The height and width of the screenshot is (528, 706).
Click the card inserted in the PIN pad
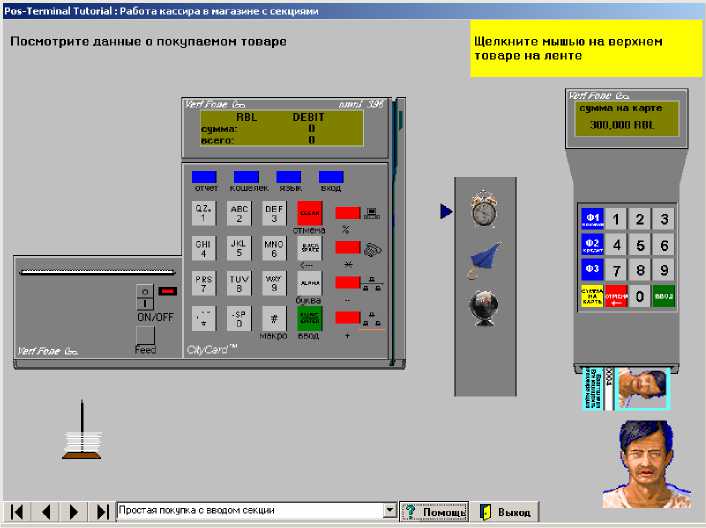[626, 389]
